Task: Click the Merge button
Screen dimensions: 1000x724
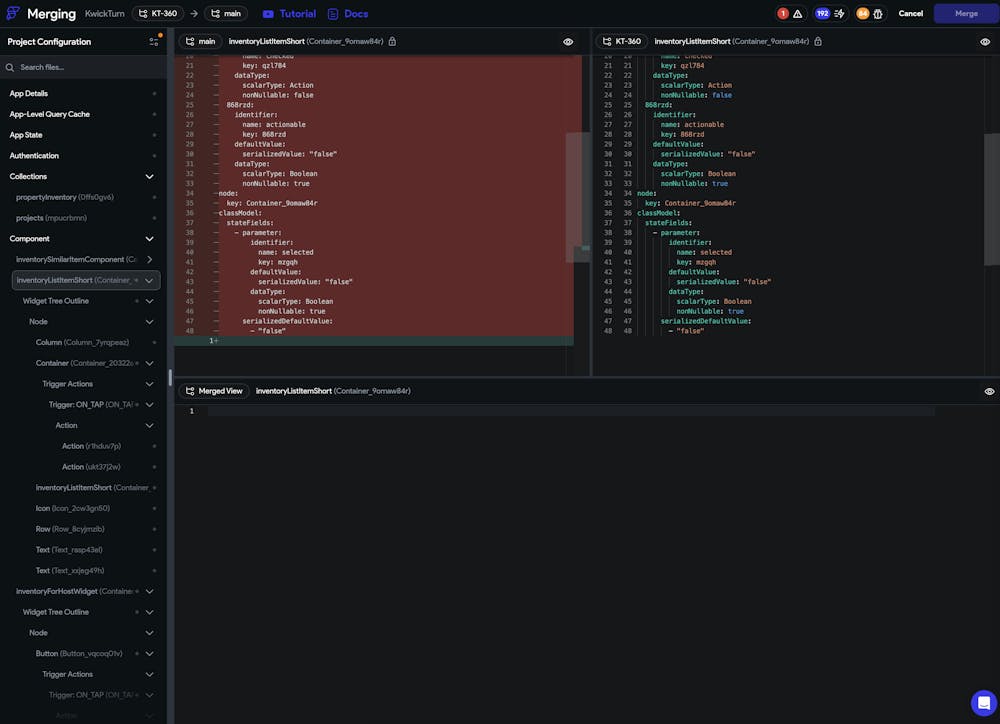Action: pyautogui.click(x=966, y=13)
